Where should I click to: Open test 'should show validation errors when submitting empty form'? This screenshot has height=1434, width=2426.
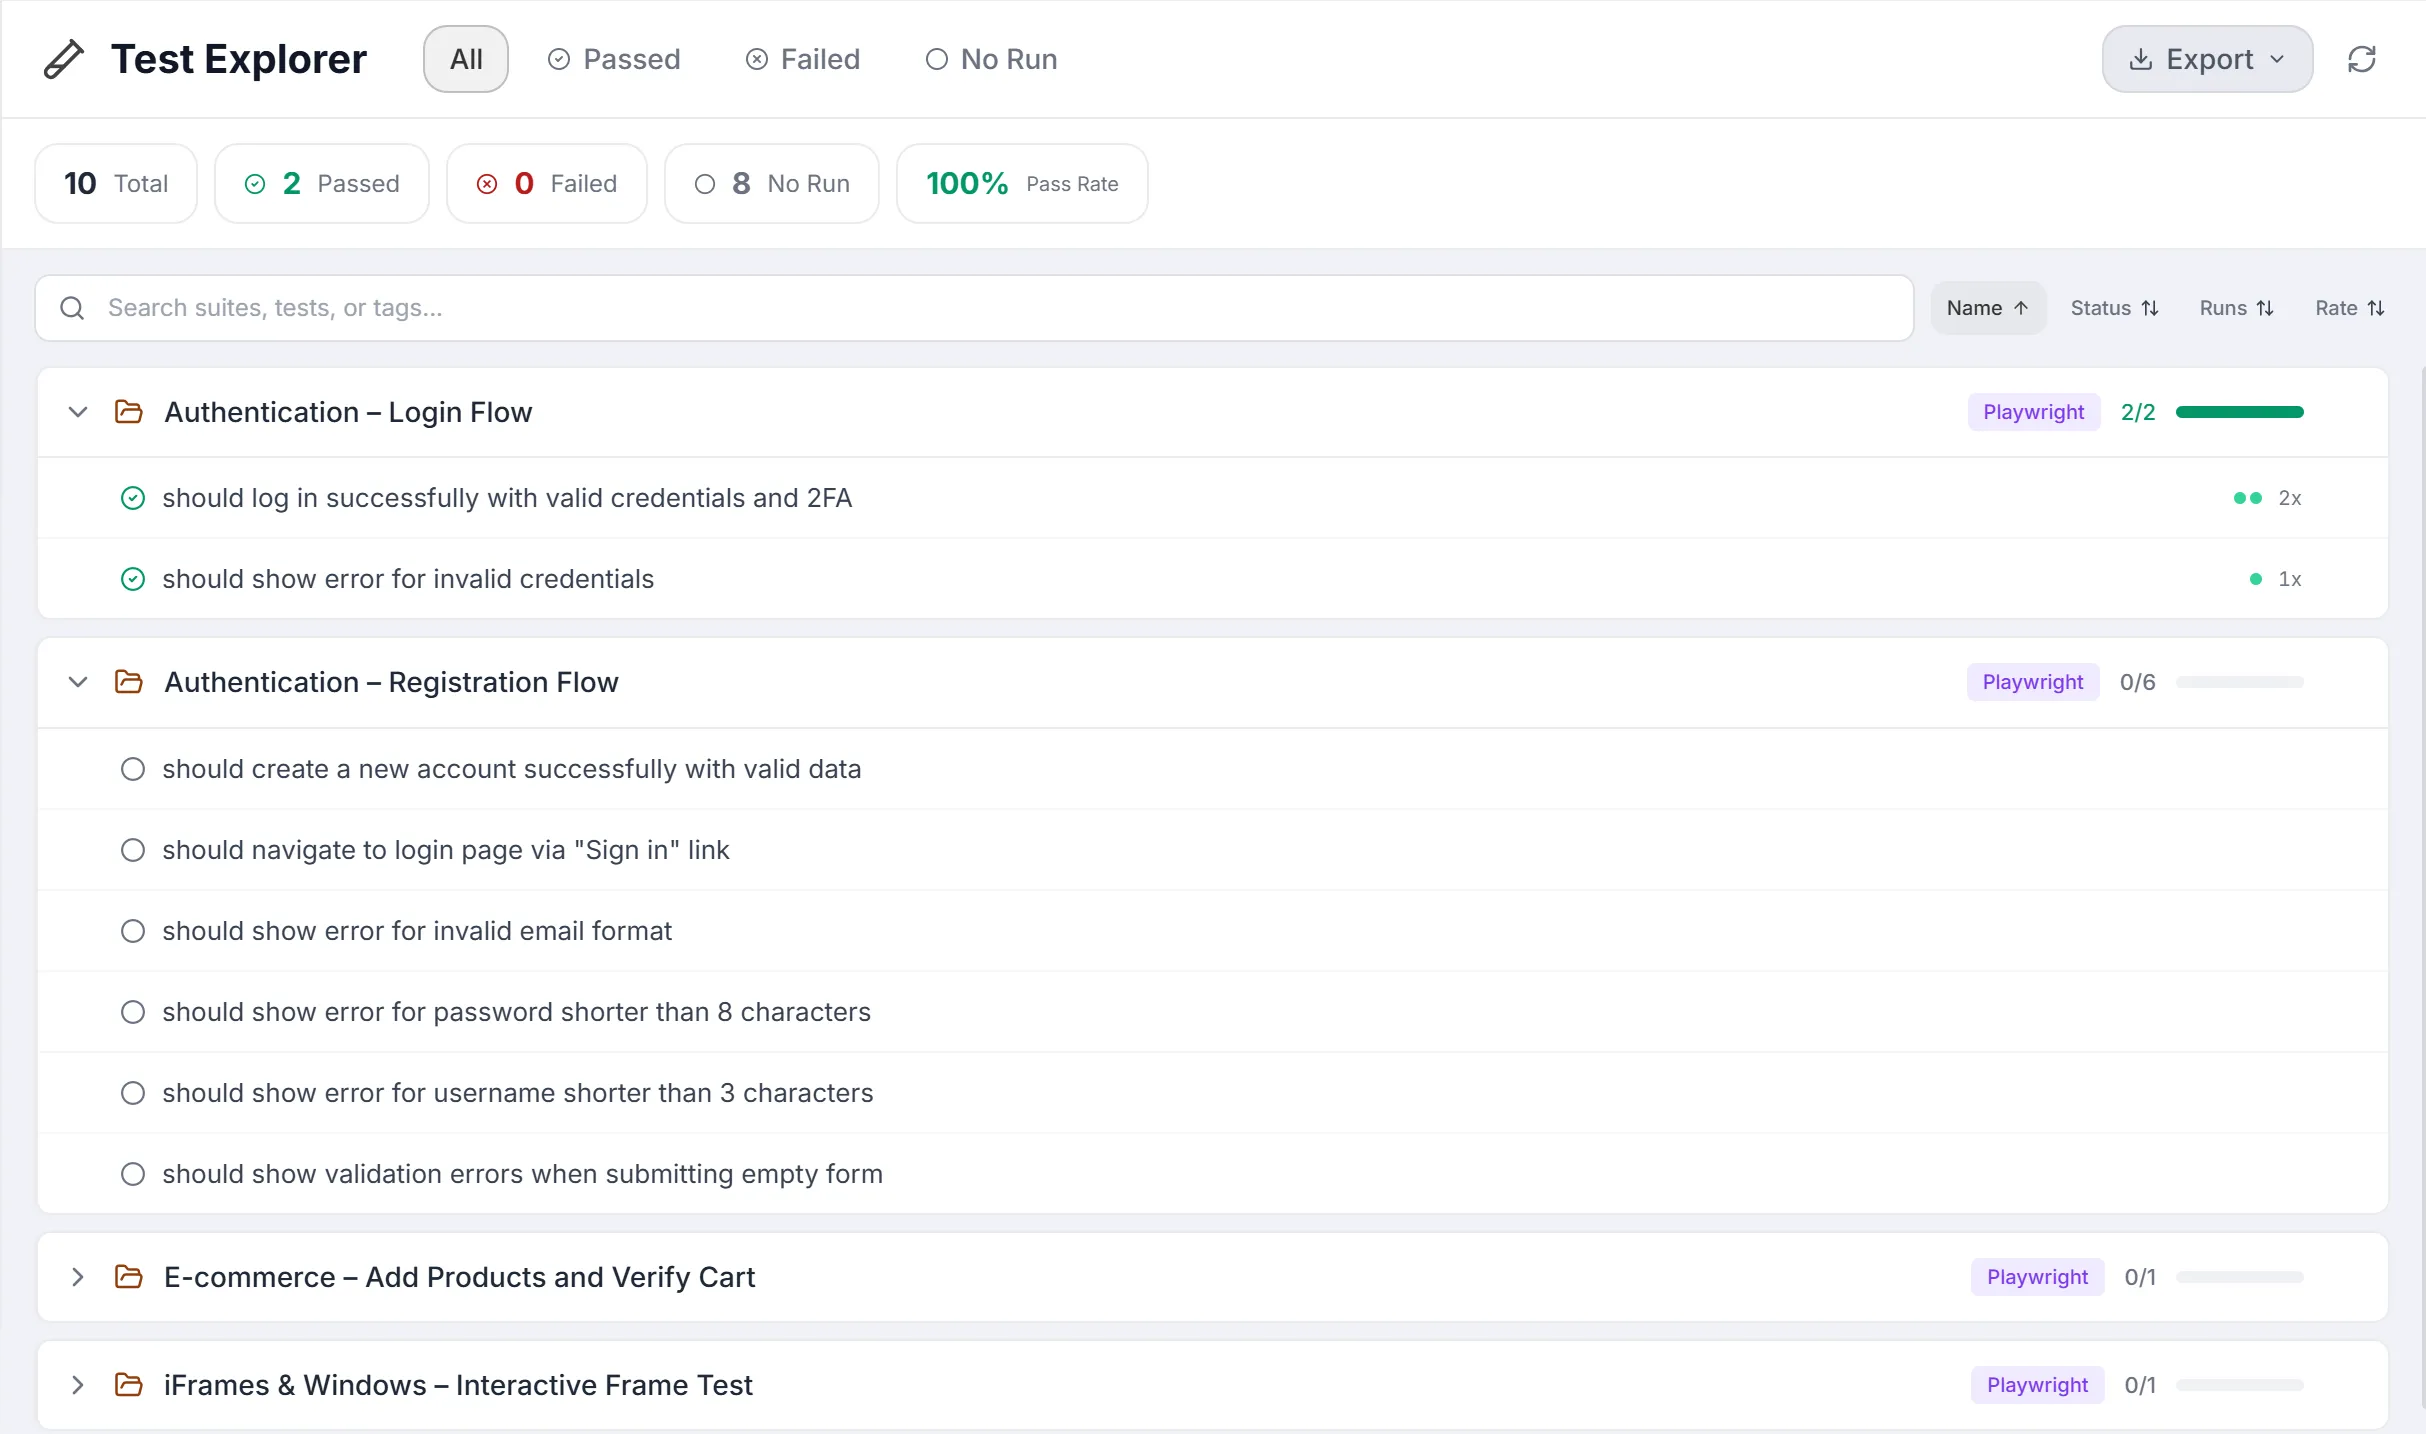click(x=1212, y=1174)
